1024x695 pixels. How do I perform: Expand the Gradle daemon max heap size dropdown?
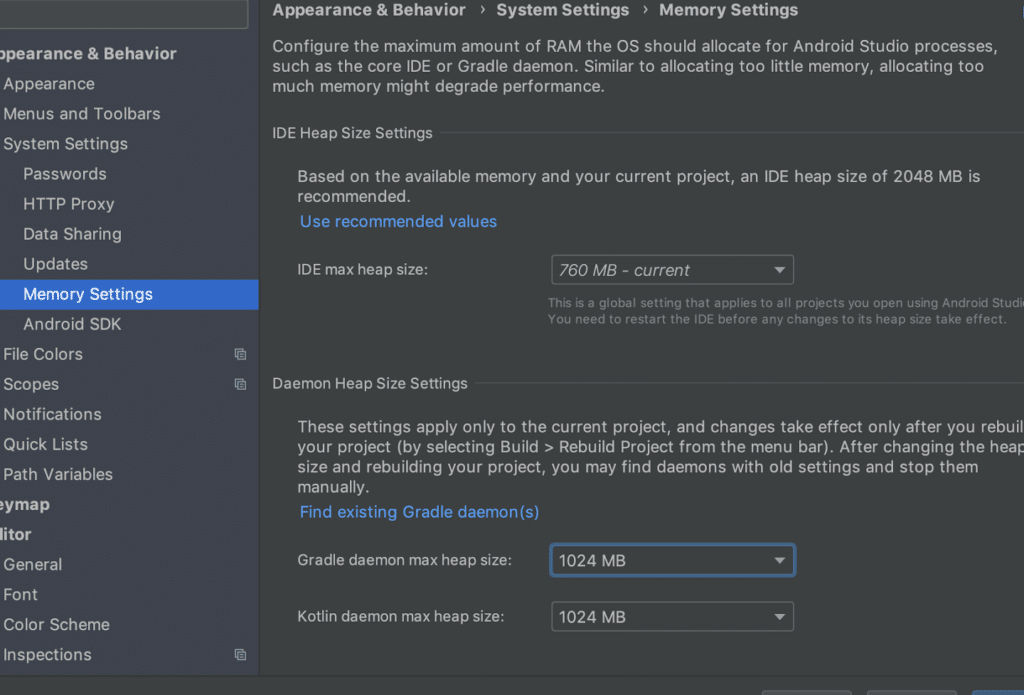[x=672, y=561]
